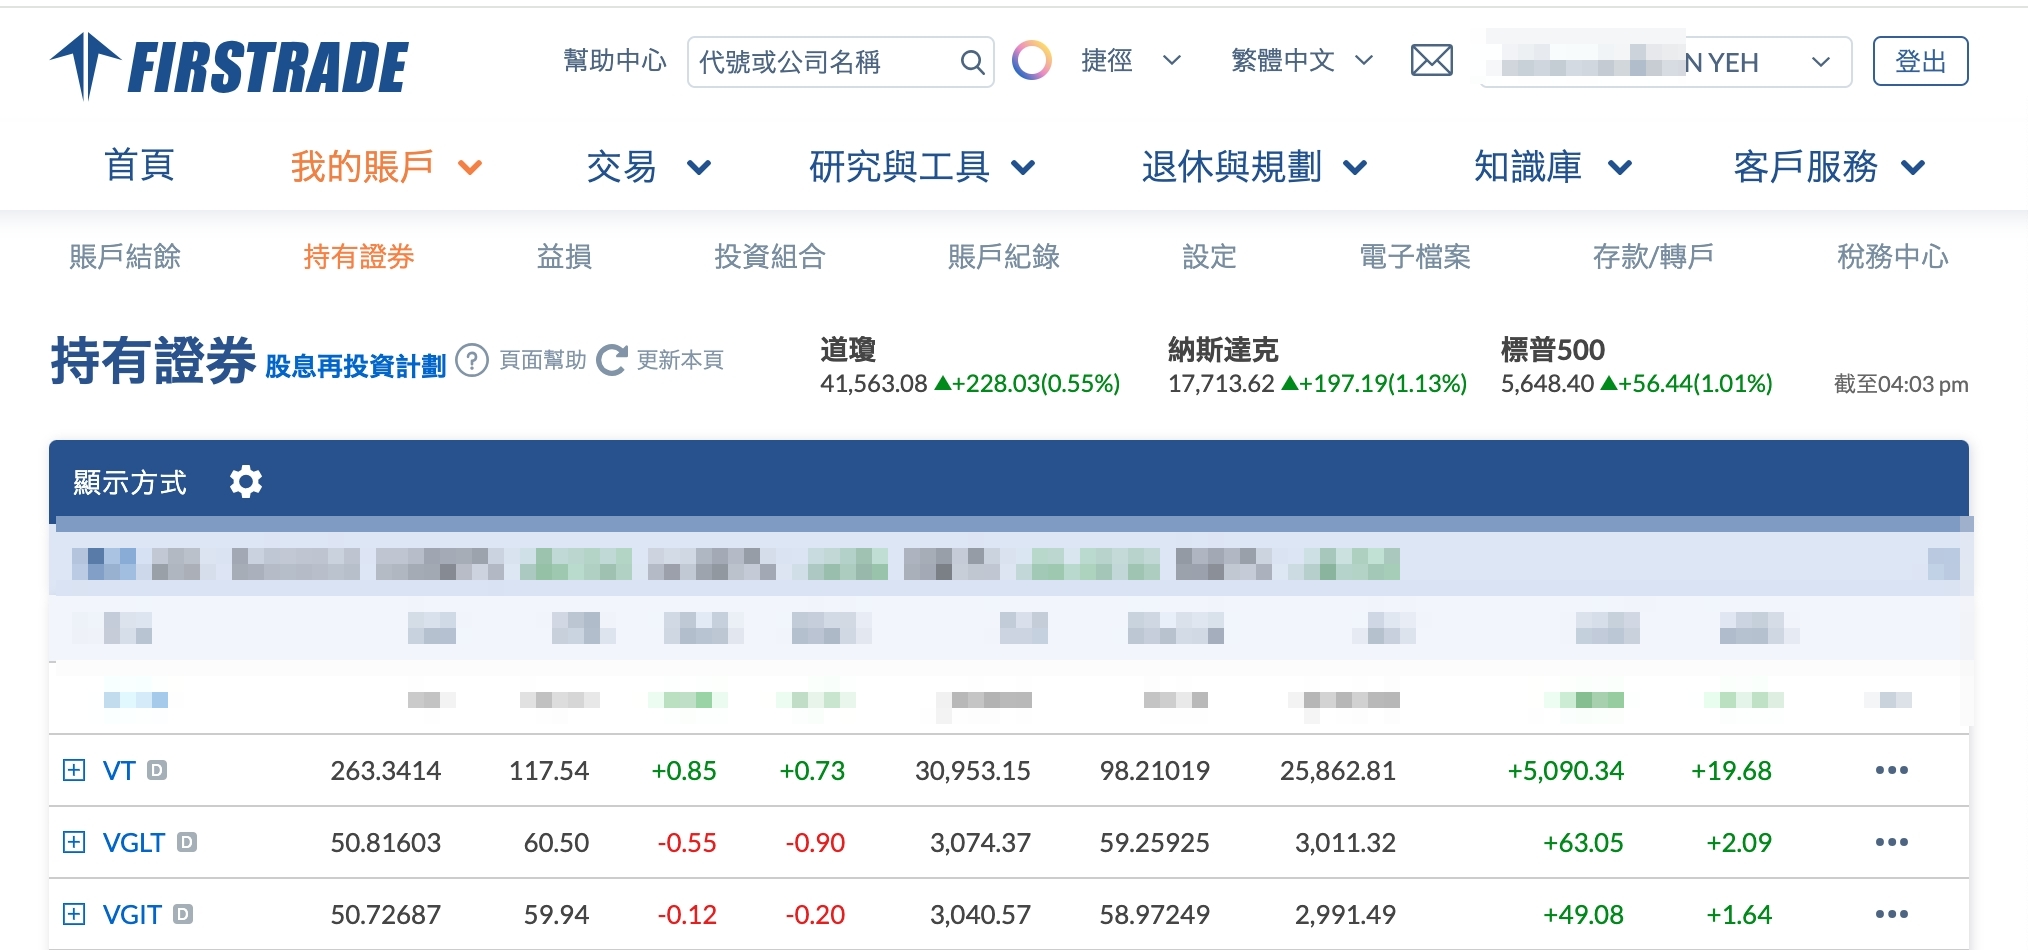Viewport: 2028px width, 950px height.
Task: Expand the VT holding row
Action: coord(74,770)
